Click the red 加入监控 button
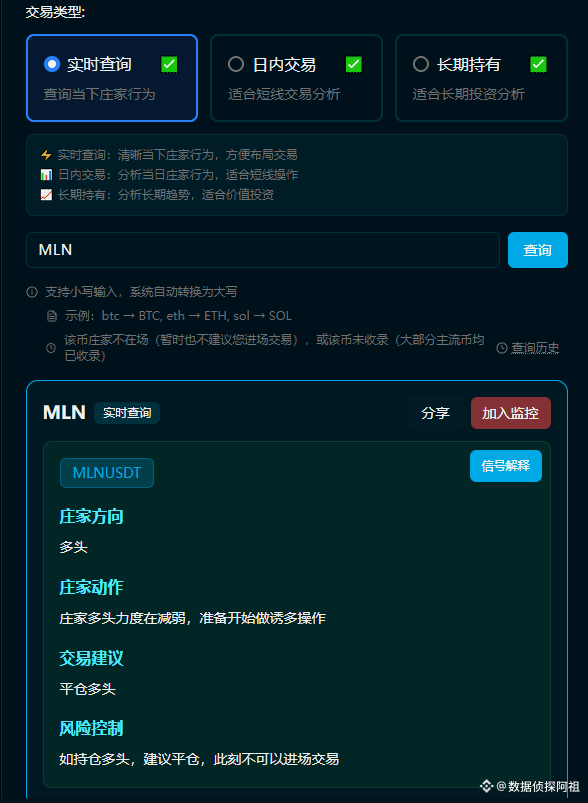Screen dimensions: 588x803 click(x=511, y=413)
